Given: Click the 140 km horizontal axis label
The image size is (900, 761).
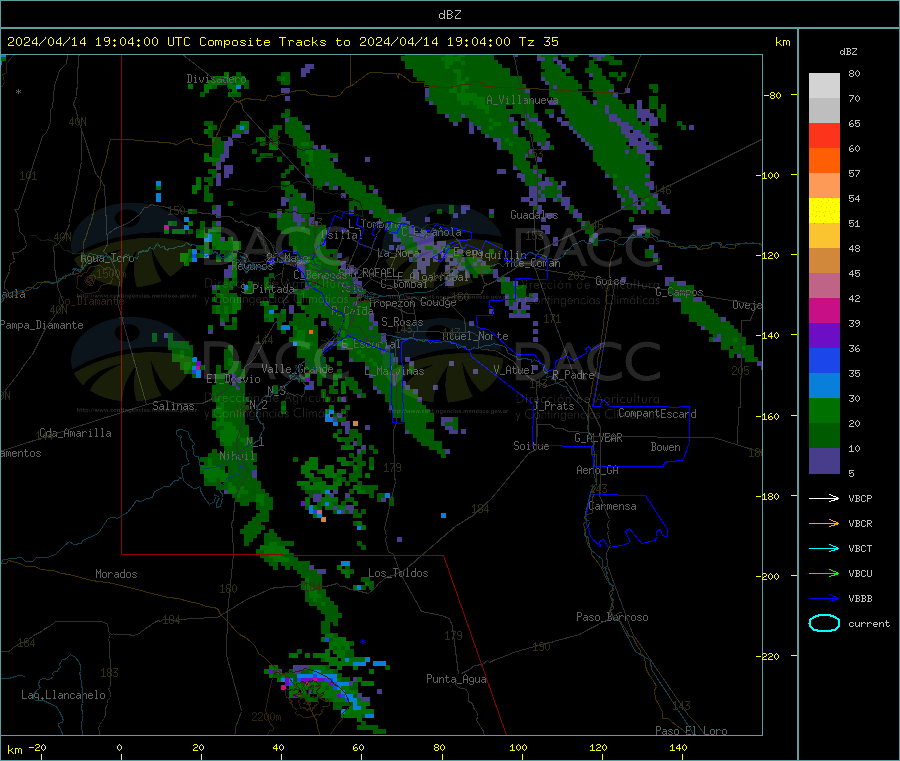Looking at the screenshot, I should [678, 747].
